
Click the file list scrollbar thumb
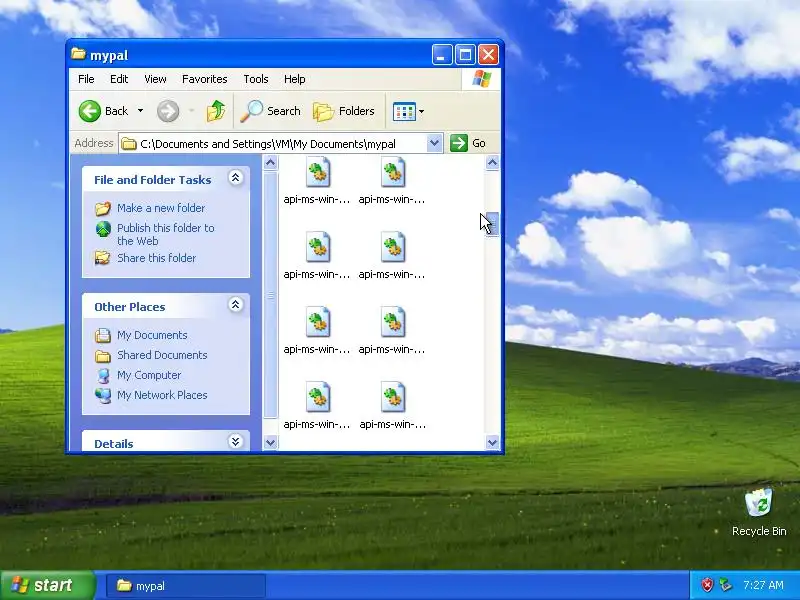[492, 224]
